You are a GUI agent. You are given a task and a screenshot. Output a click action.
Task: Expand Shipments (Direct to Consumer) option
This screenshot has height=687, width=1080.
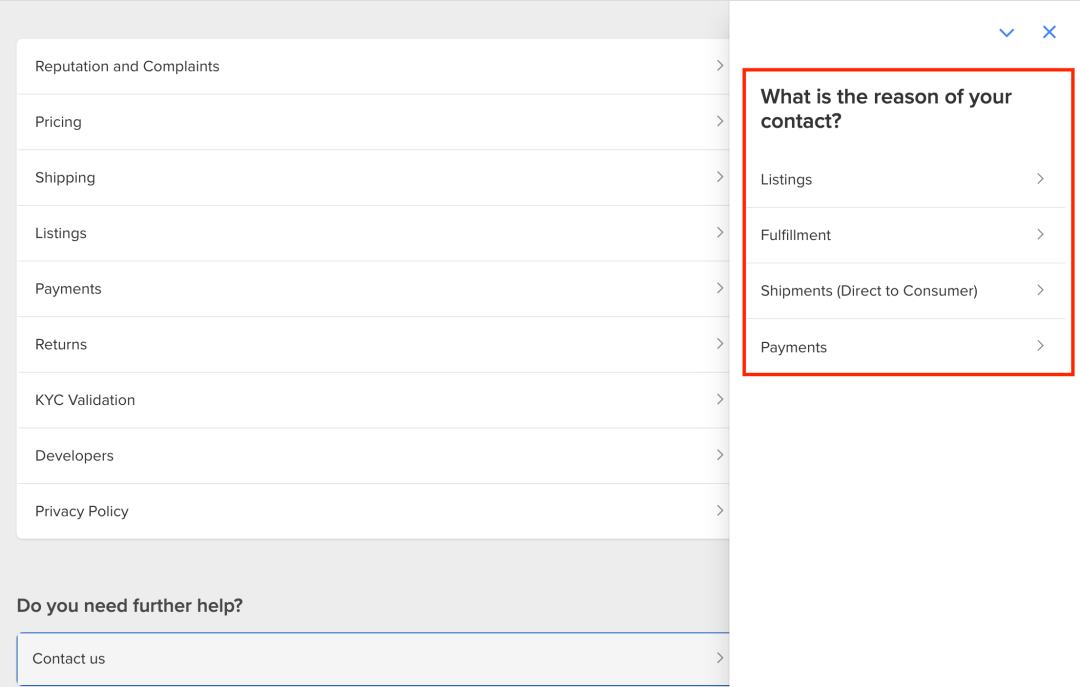(x=1040, y=290)
